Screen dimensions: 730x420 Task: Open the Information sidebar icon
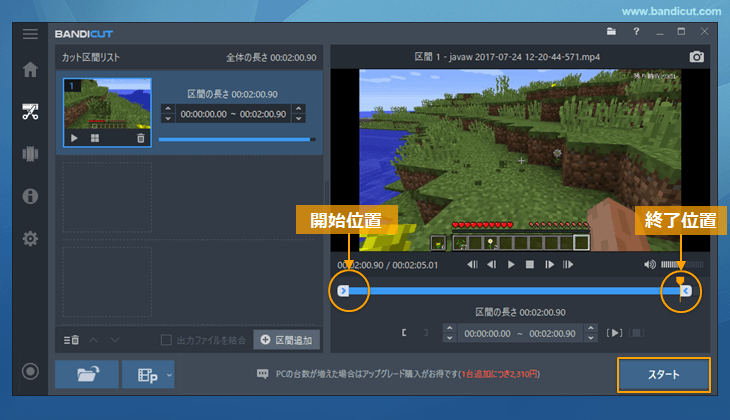(30, 196)
